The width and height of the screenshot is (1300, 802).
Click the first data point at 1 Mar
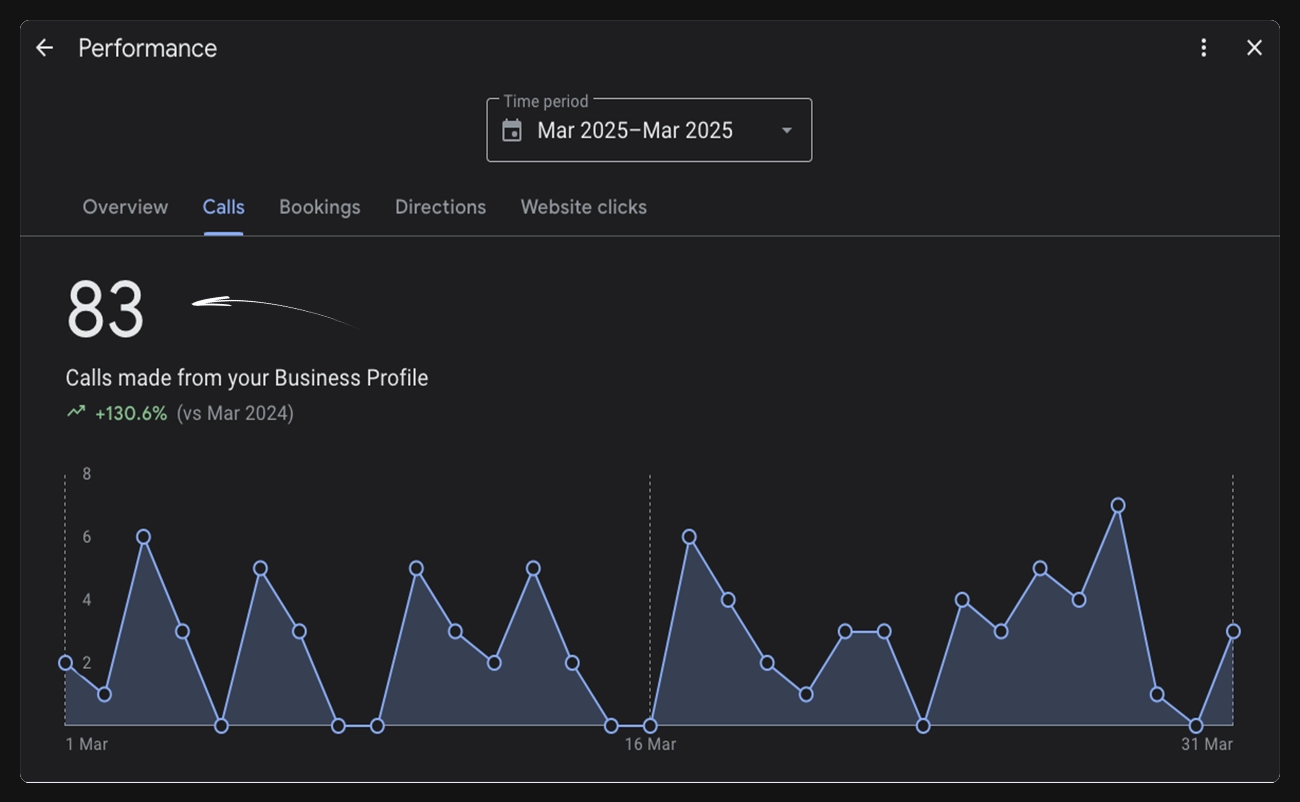[66, 663]
